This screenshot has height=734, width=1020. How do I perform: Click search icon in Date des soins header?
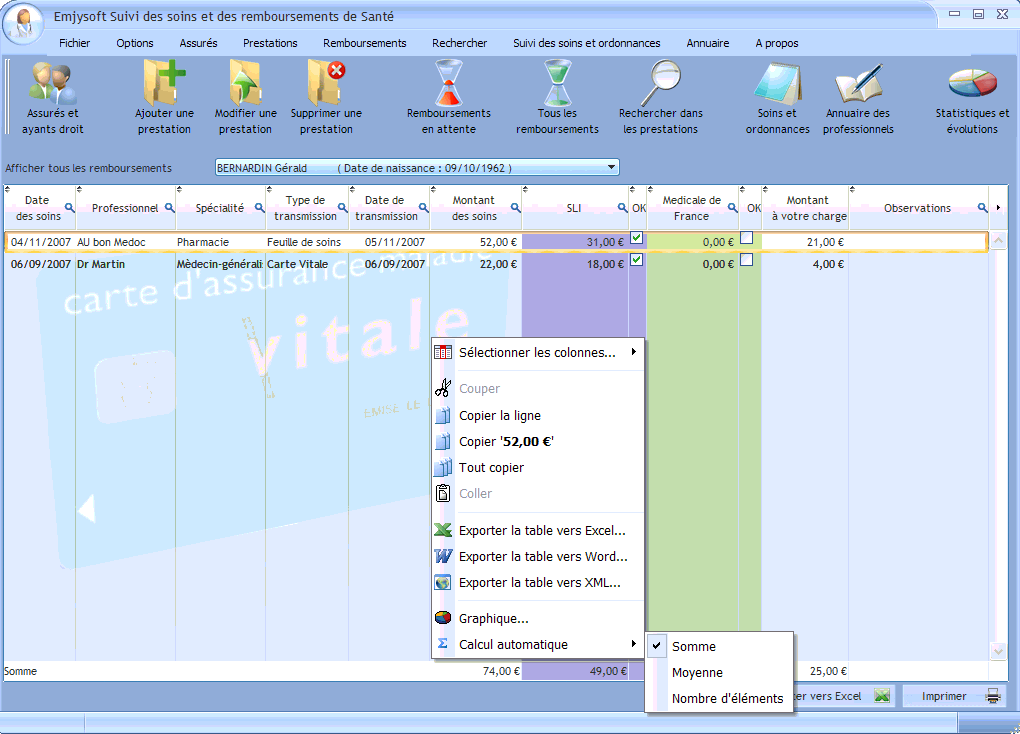69,208
